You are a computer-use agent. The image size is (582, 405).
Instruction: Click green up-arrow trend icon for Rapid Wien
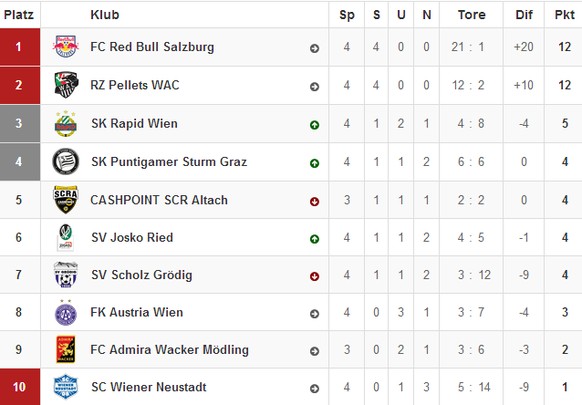tap(314, 125)
